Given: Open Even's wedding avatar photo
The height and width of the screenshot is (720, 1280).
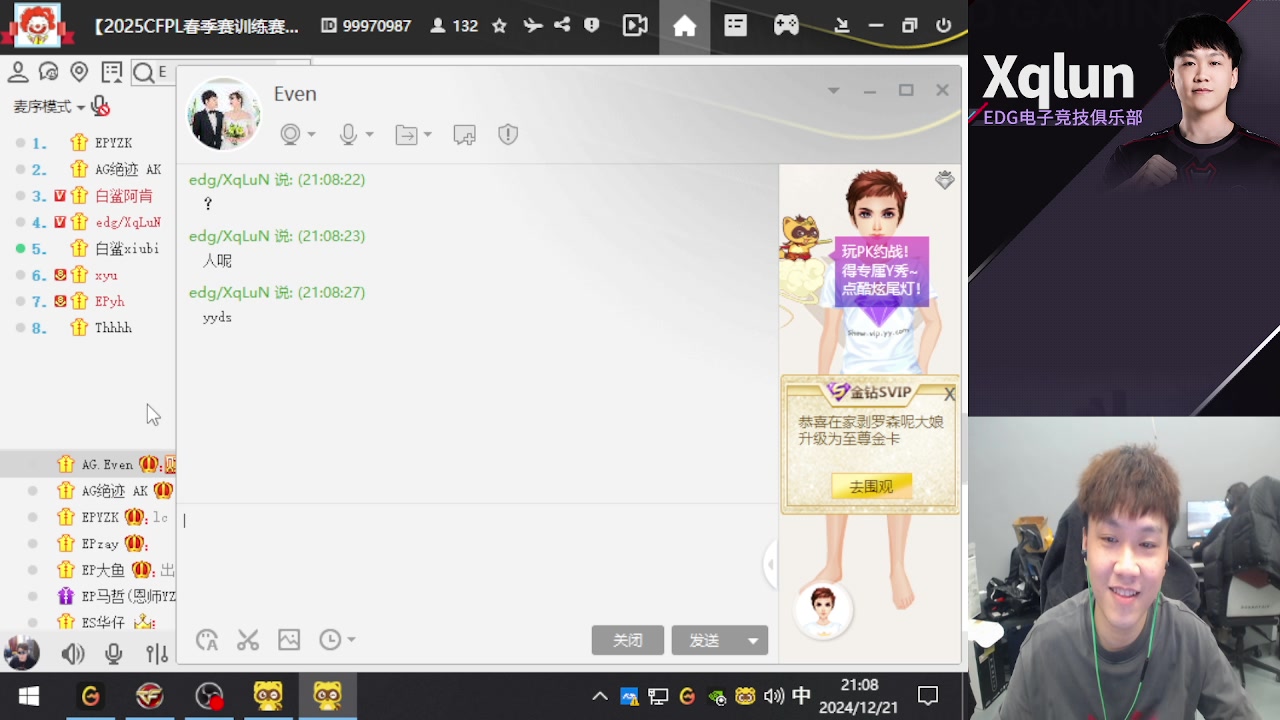Looking at the screenshot, I should tap(224, 114).
